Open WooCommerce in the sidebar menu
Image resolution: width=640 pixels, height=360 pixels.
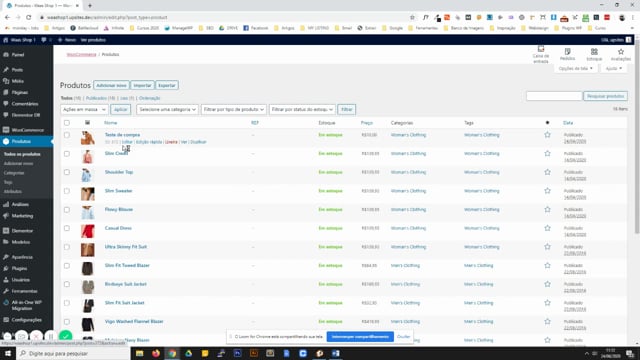point(27,130)
